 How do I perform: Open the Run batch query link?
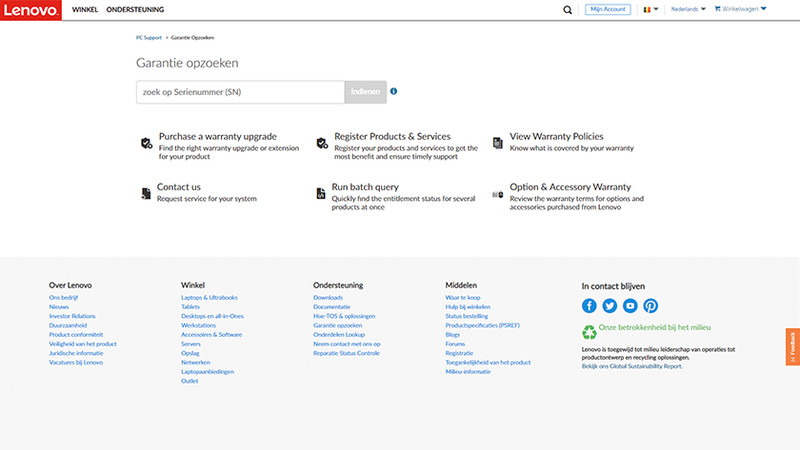365,187
